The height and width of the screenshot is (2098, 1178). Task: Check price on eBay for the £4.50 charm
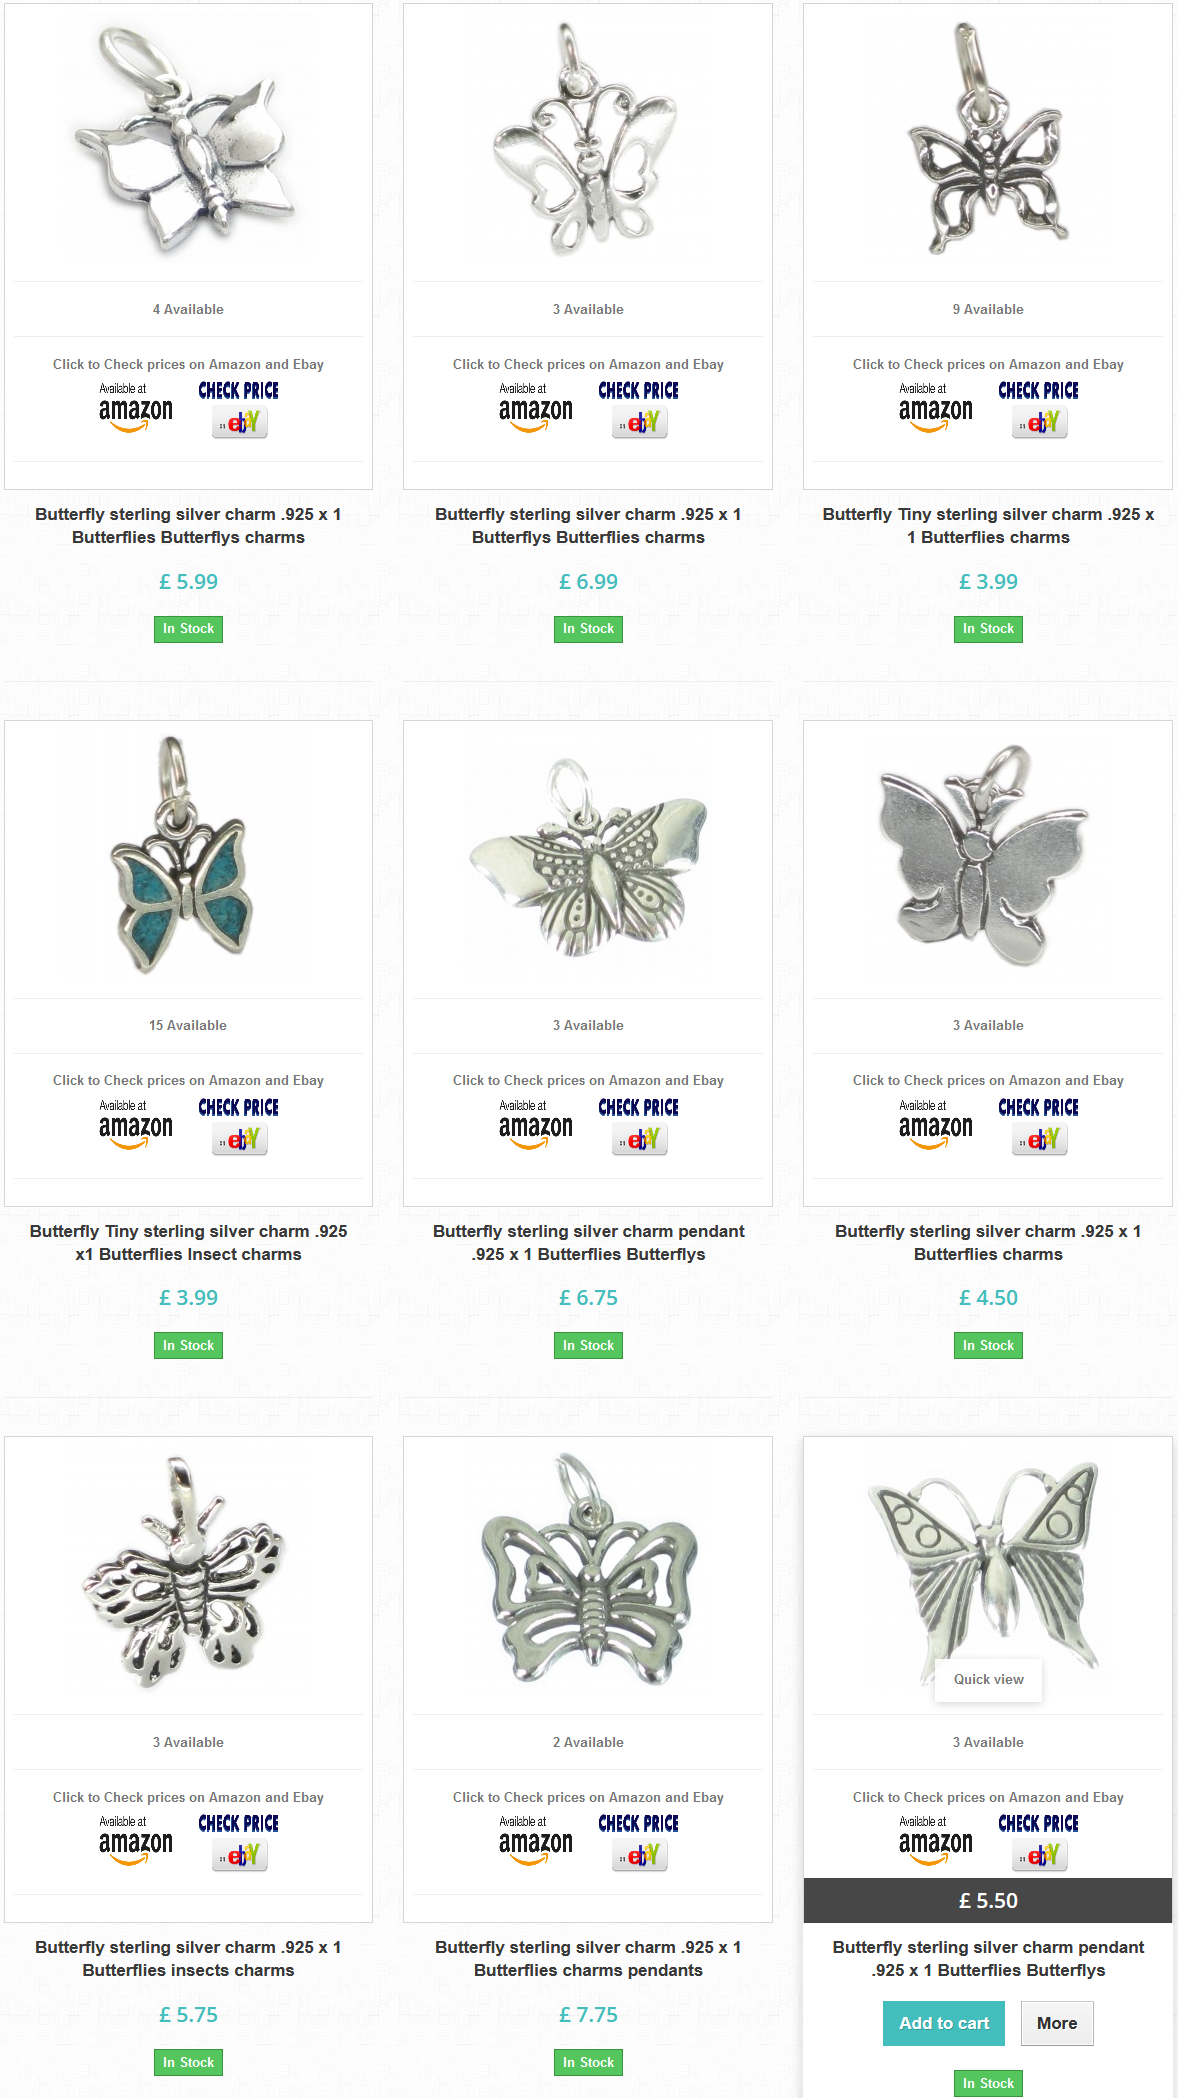click(1039, 1126)
